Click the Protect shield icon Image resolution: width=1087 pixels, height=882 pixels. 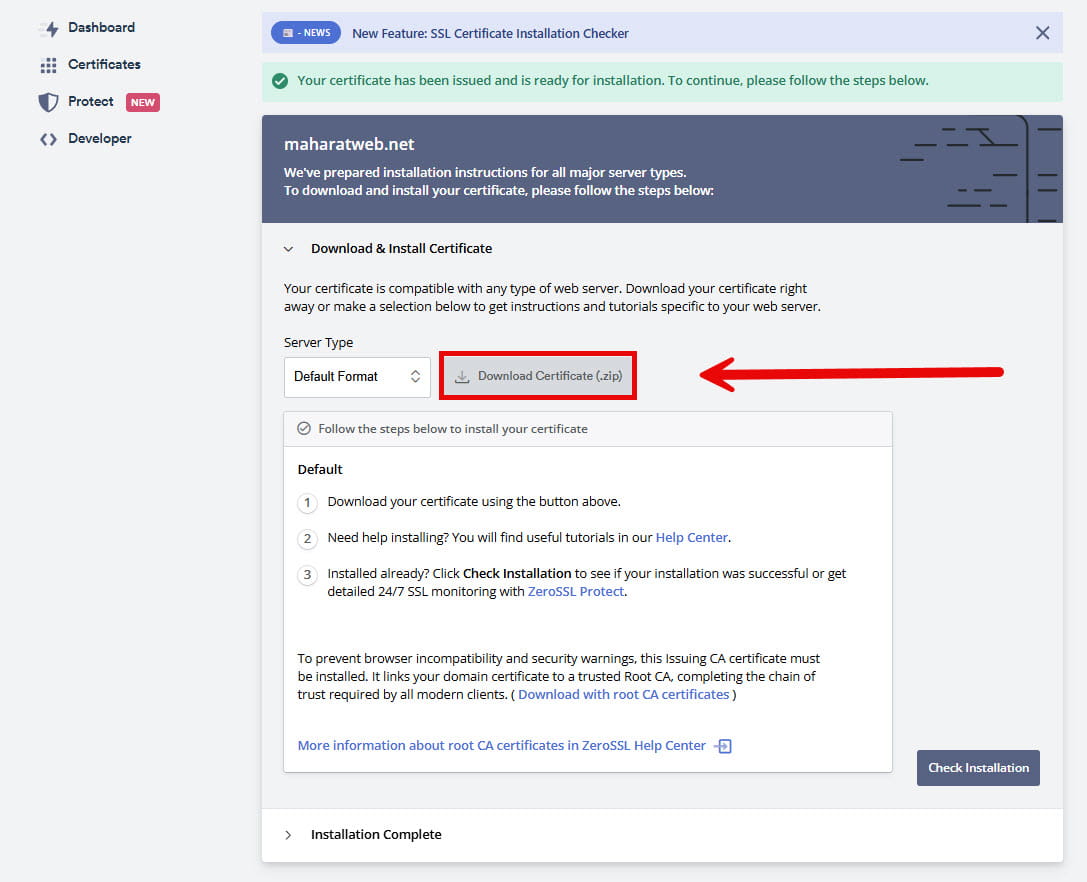pos(49,102)
